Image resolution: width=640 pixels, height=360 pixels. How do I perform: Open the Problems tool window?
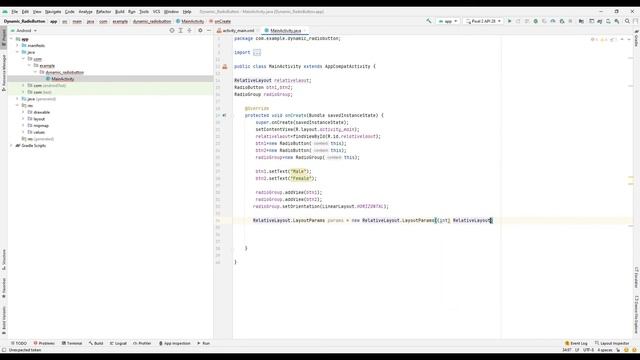[x=44, y=343]
